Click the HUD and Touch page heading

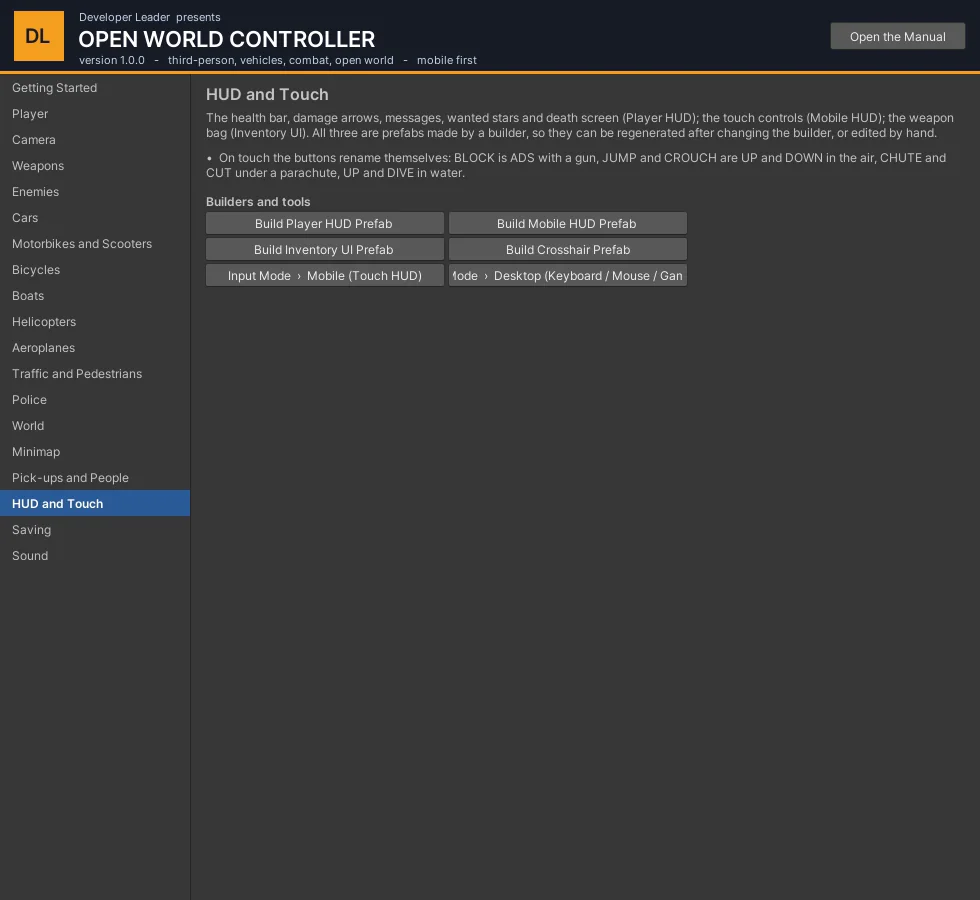click(x=268, y=94)
